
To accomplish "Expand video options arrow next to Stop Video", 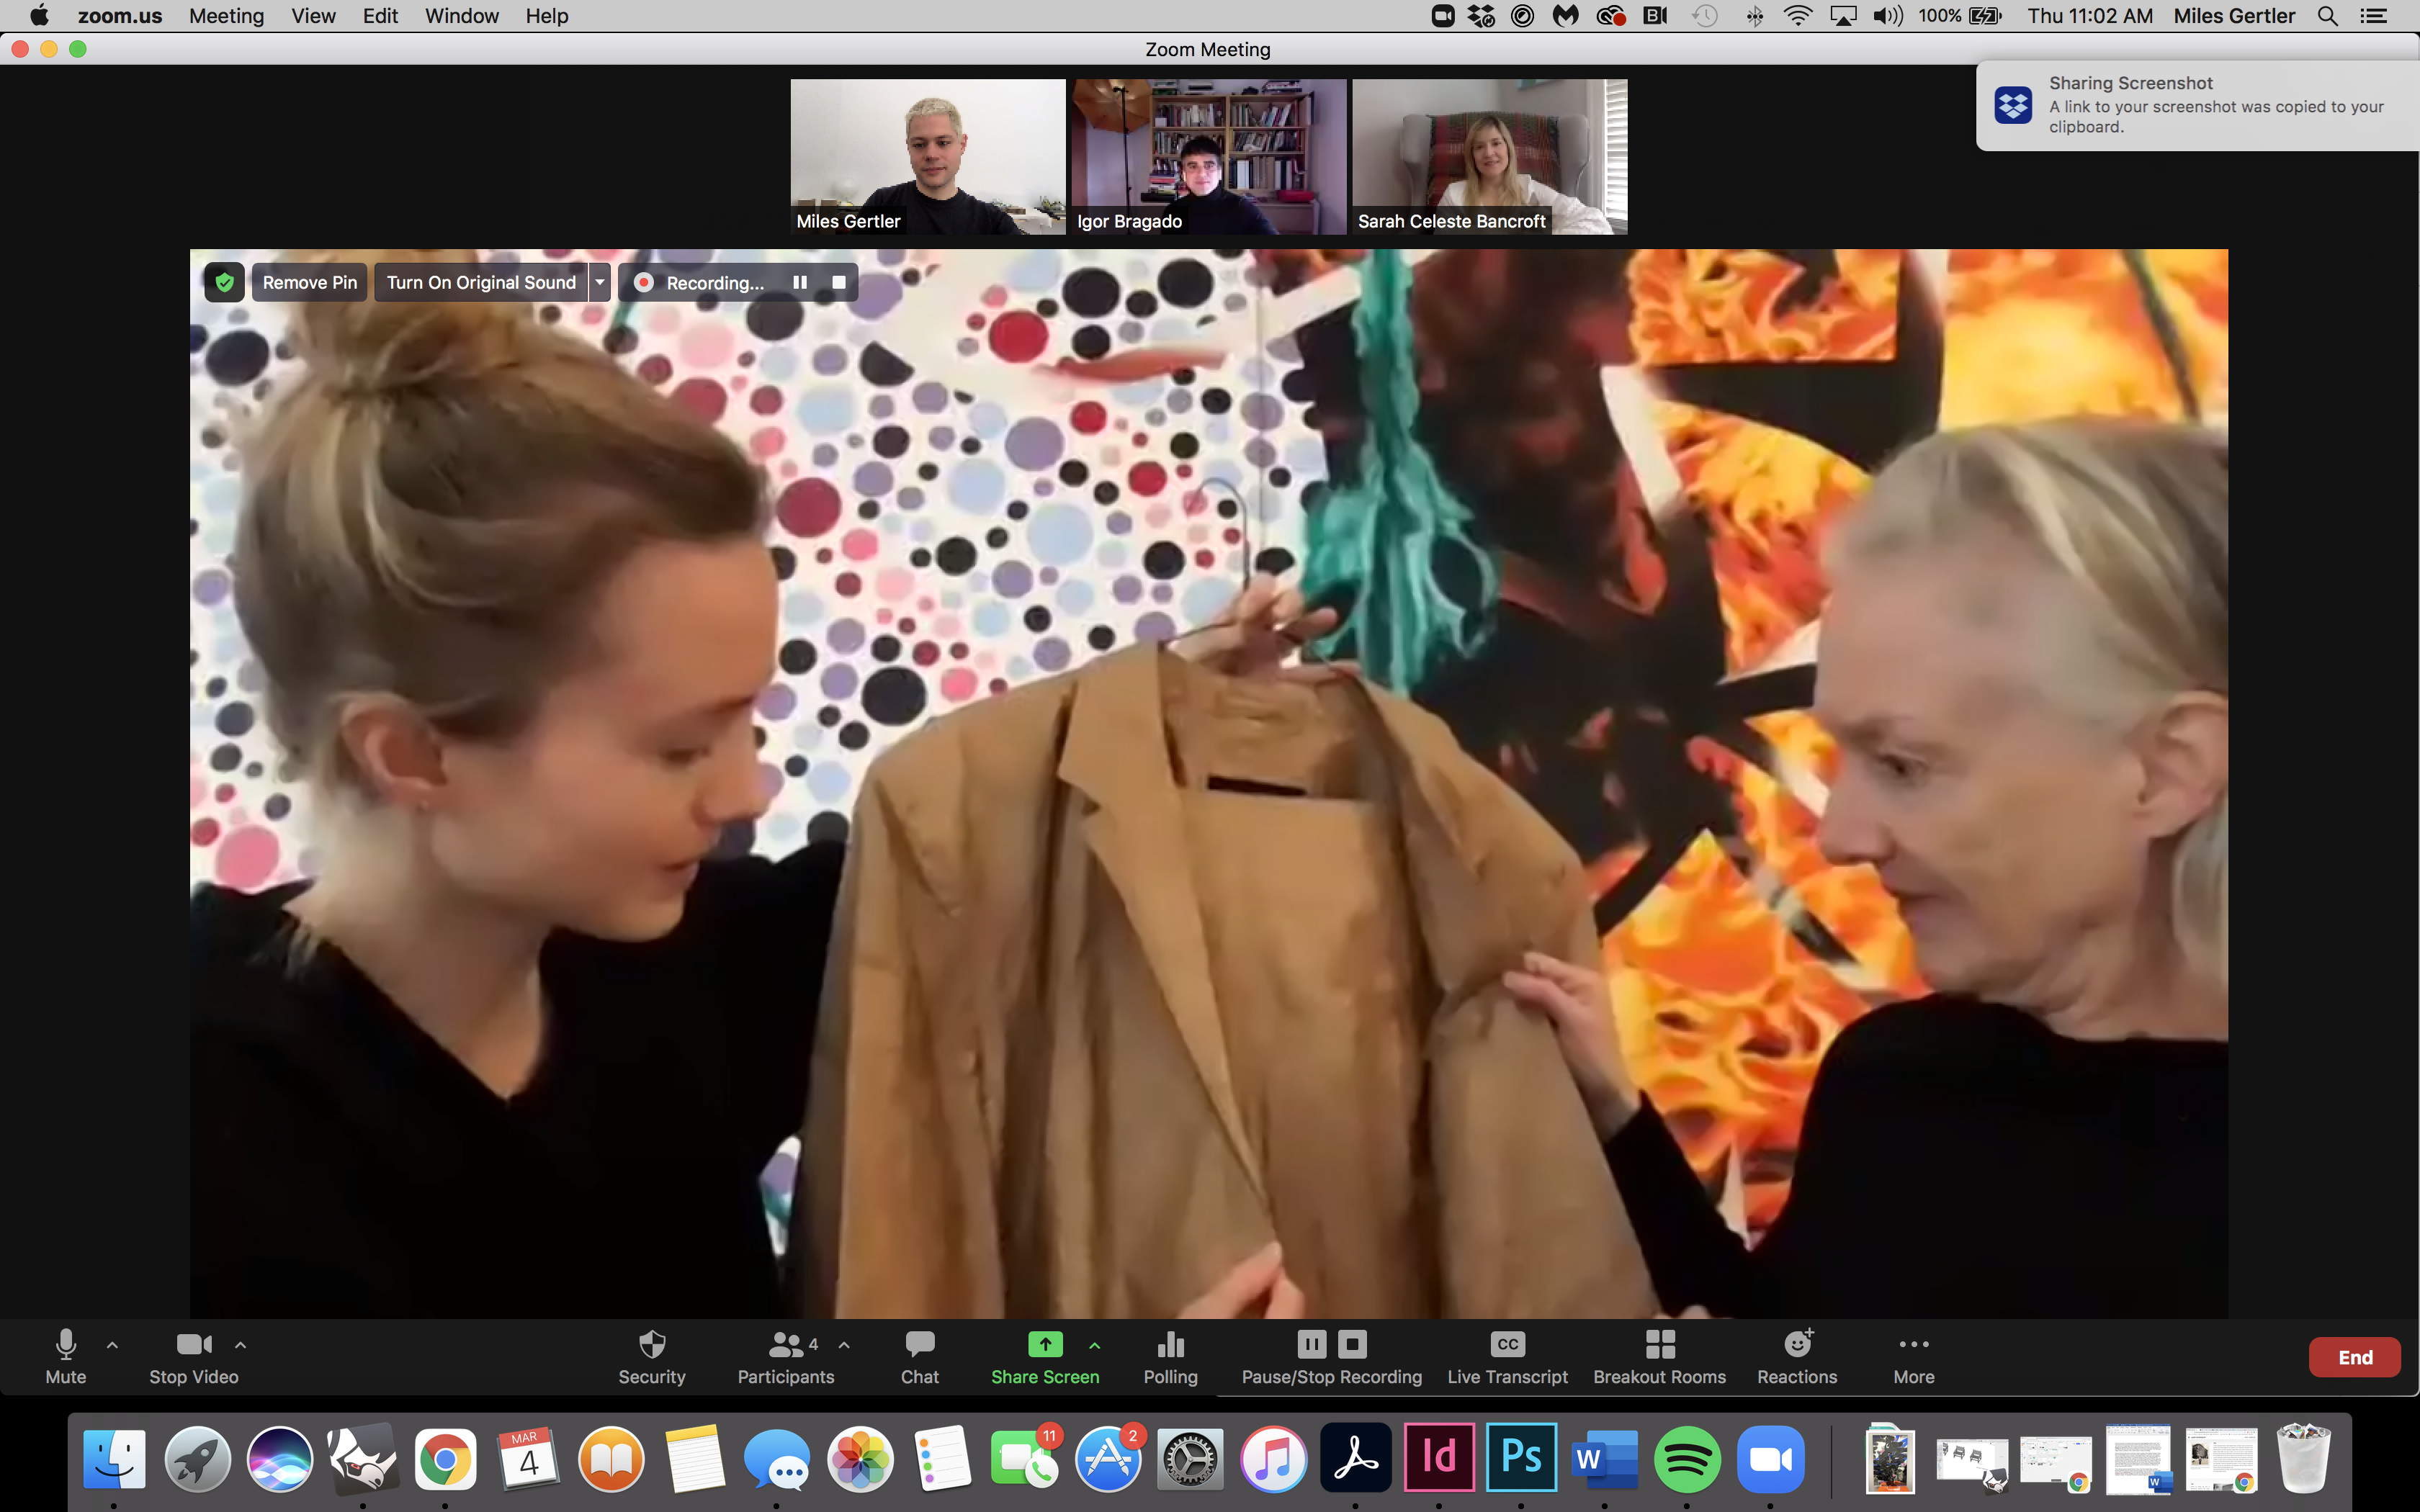I will point(240,1345).
